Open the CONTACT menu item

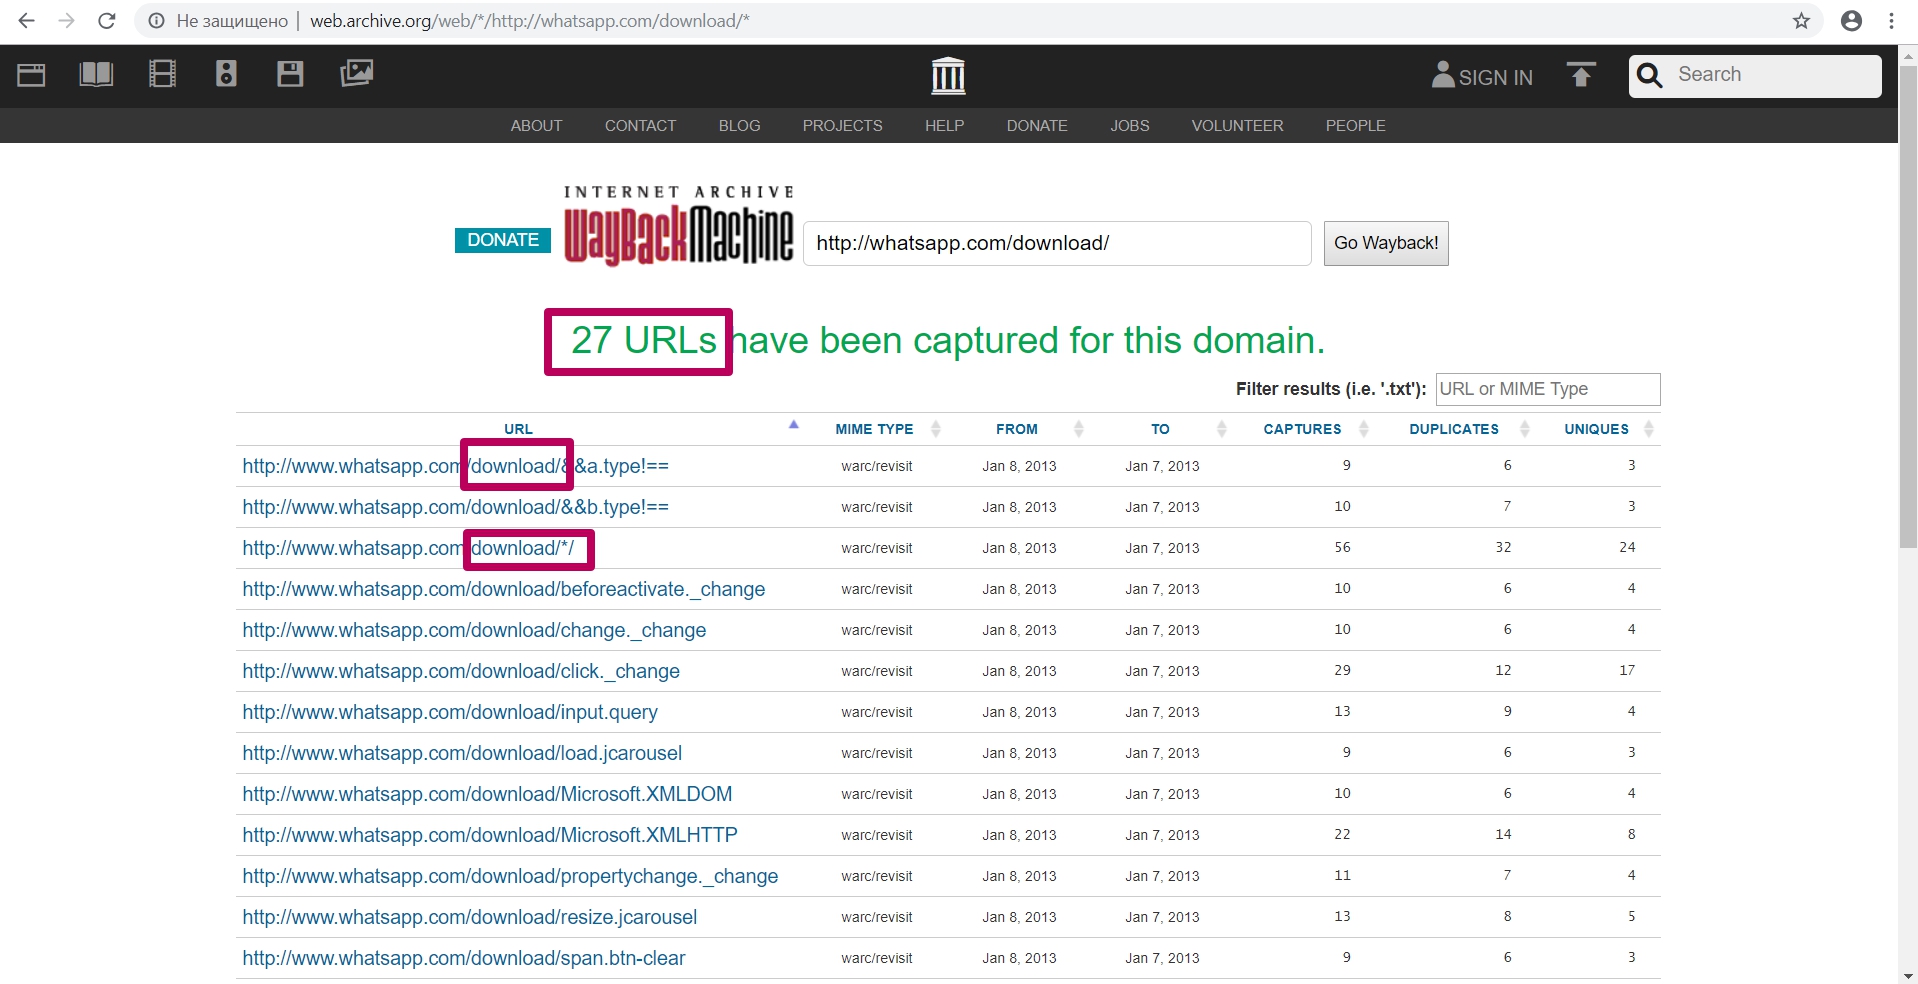(640, 126)
